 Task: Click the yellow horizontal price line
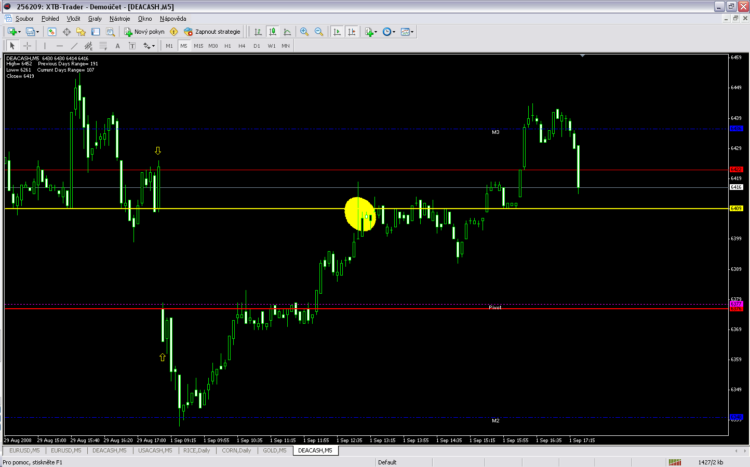click(x=250, y=208)
